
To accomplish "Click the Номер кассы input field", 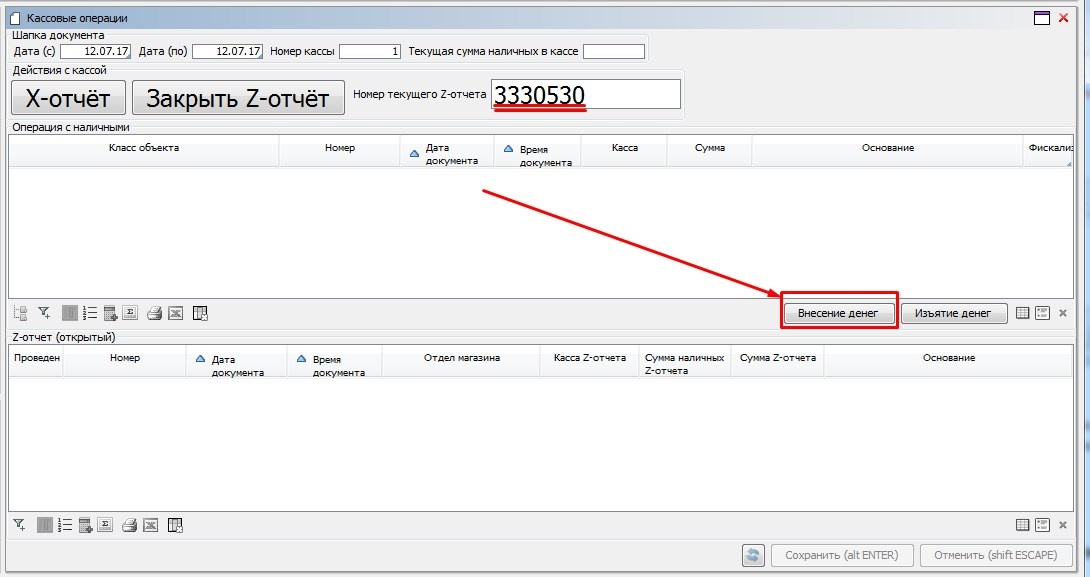I will [x=371, y=51].
